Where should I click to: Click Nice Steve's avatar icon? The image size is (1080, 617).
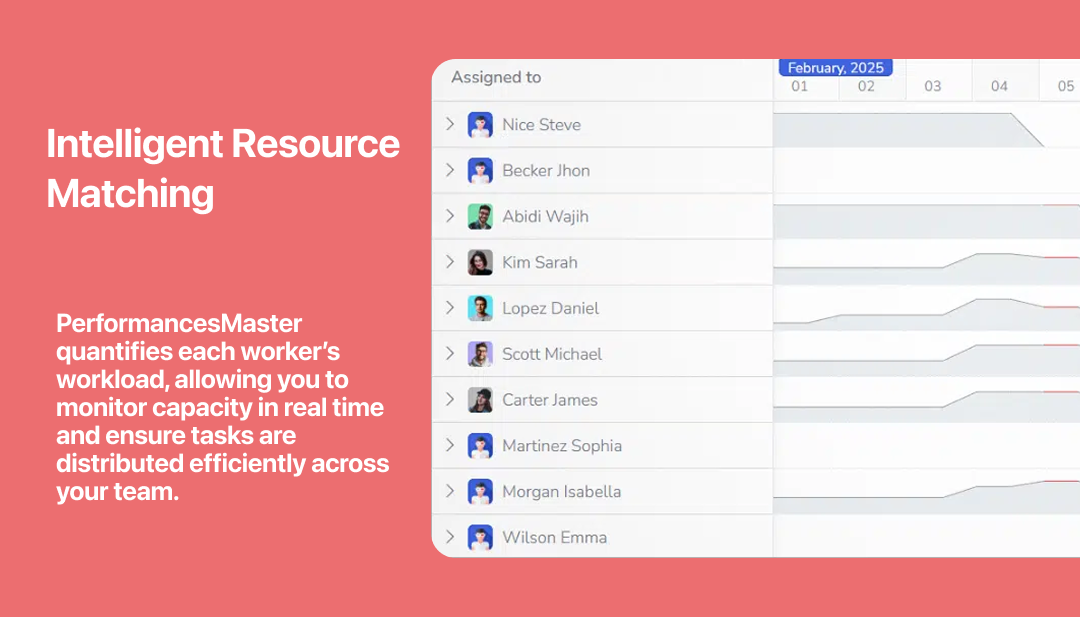(480, 125)
